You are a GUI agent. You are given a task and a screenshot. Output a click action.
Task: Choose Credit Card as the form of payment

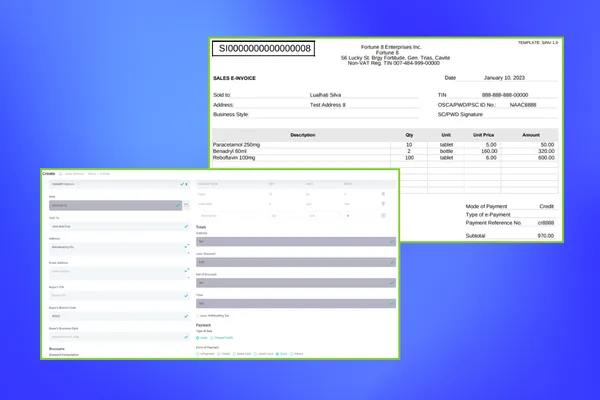(x=255, y=354)
